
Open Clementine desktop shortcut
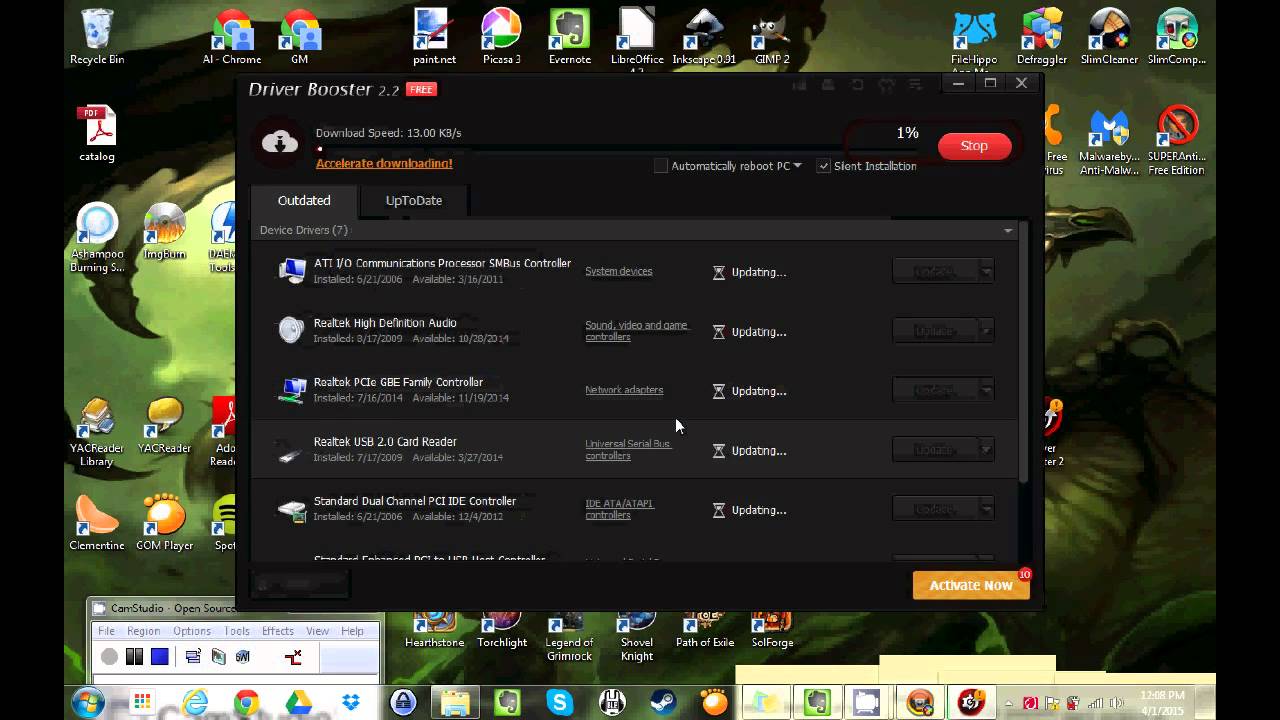(97, 522)
